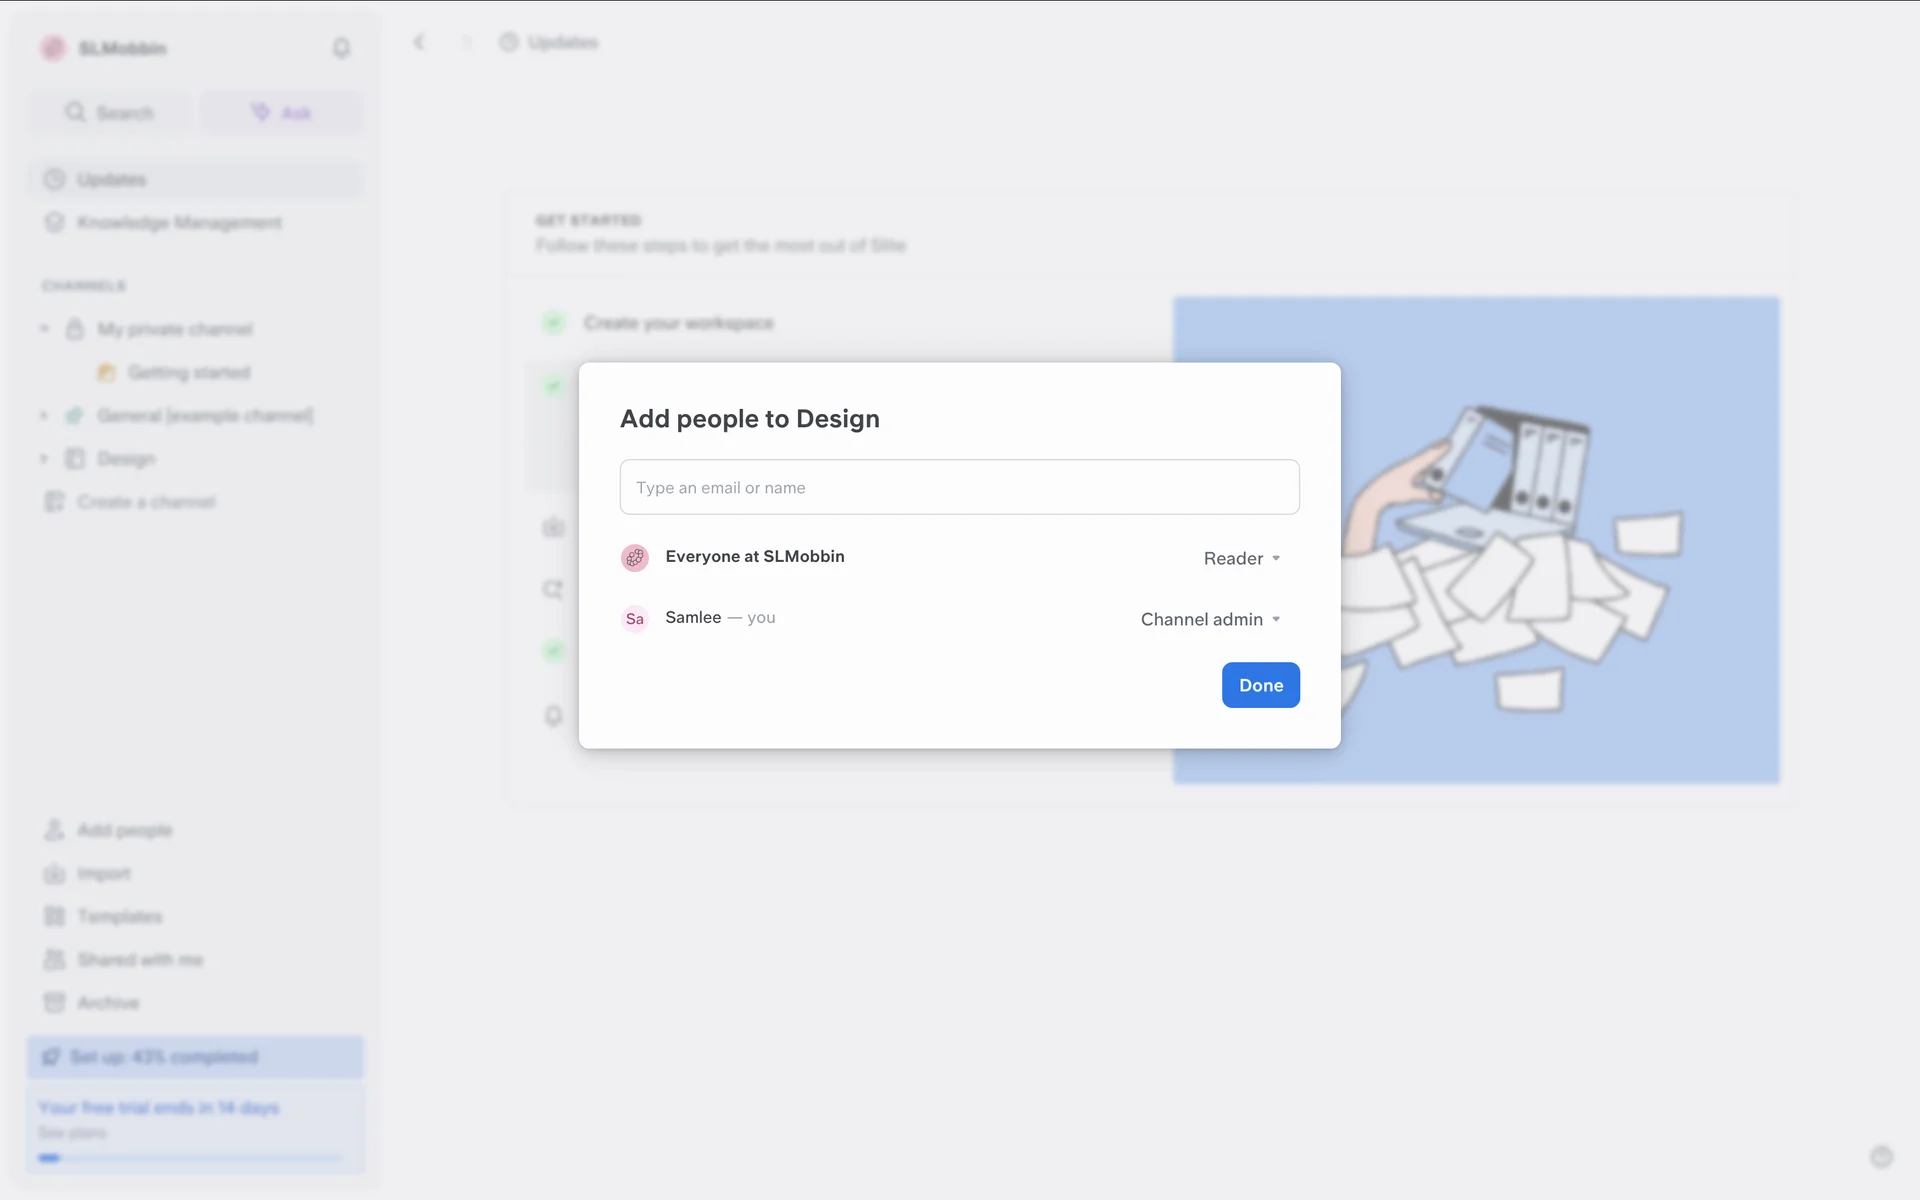The width and height of the screenshot is (1920, 1200).
Task: Click the help icon at bottom right
Action: 1881,1157
